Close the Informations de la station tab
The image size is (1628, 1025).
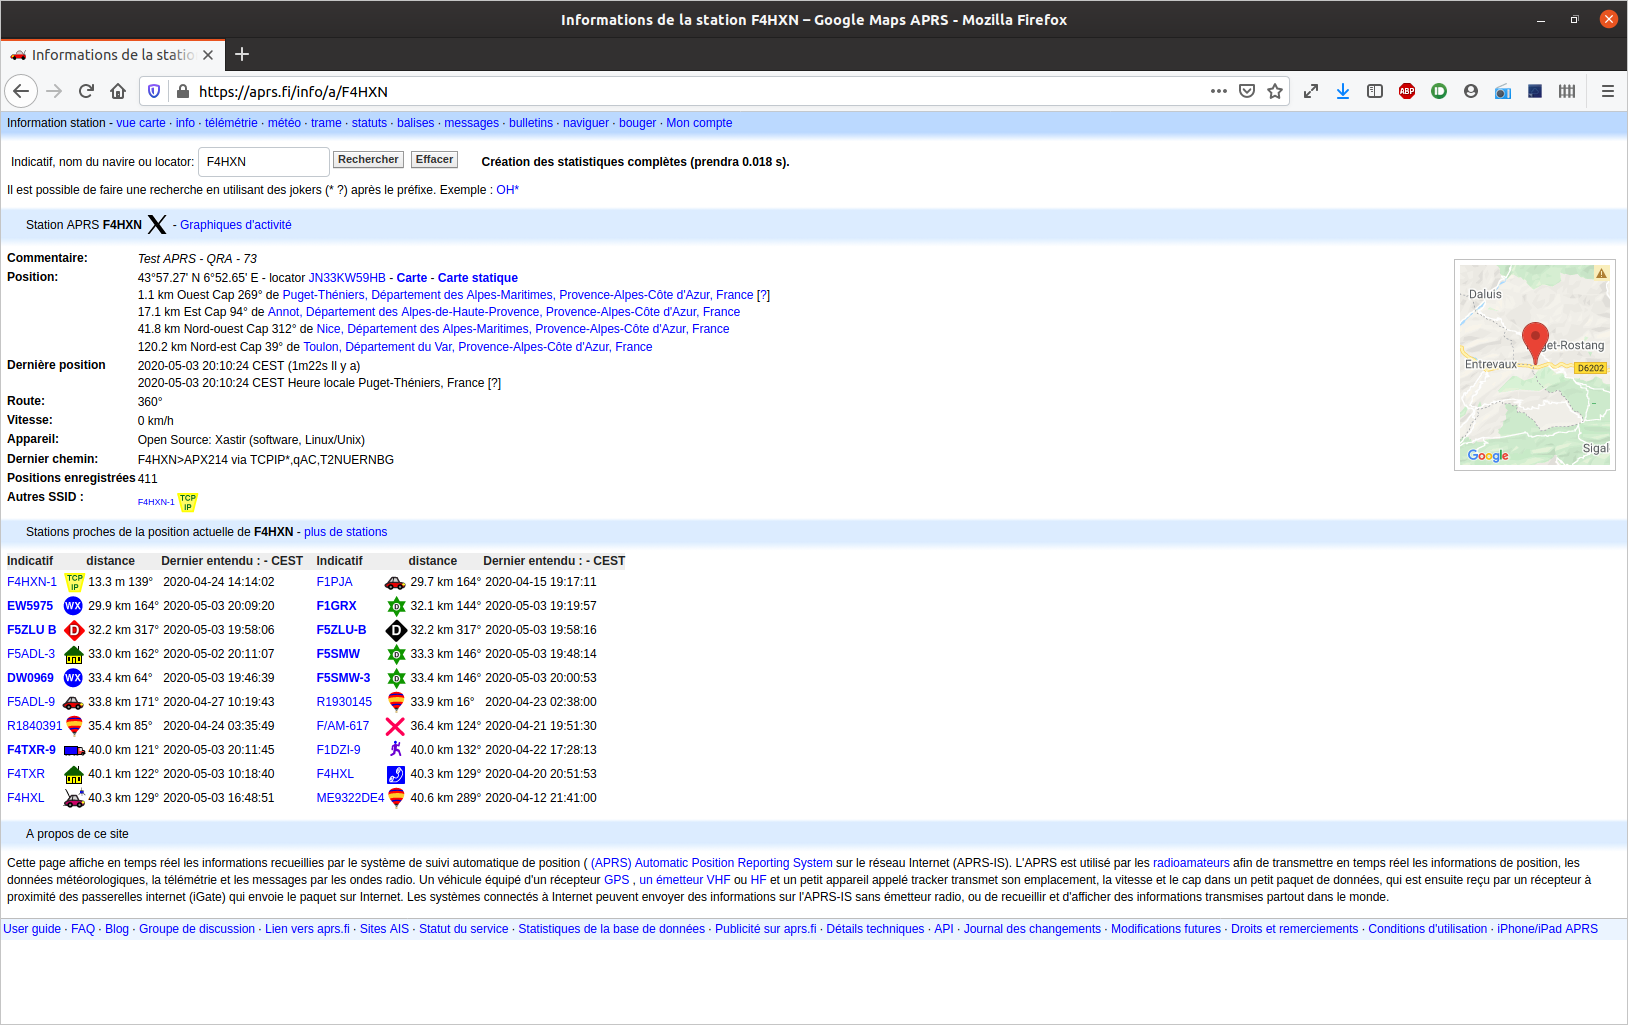point(208,55)
